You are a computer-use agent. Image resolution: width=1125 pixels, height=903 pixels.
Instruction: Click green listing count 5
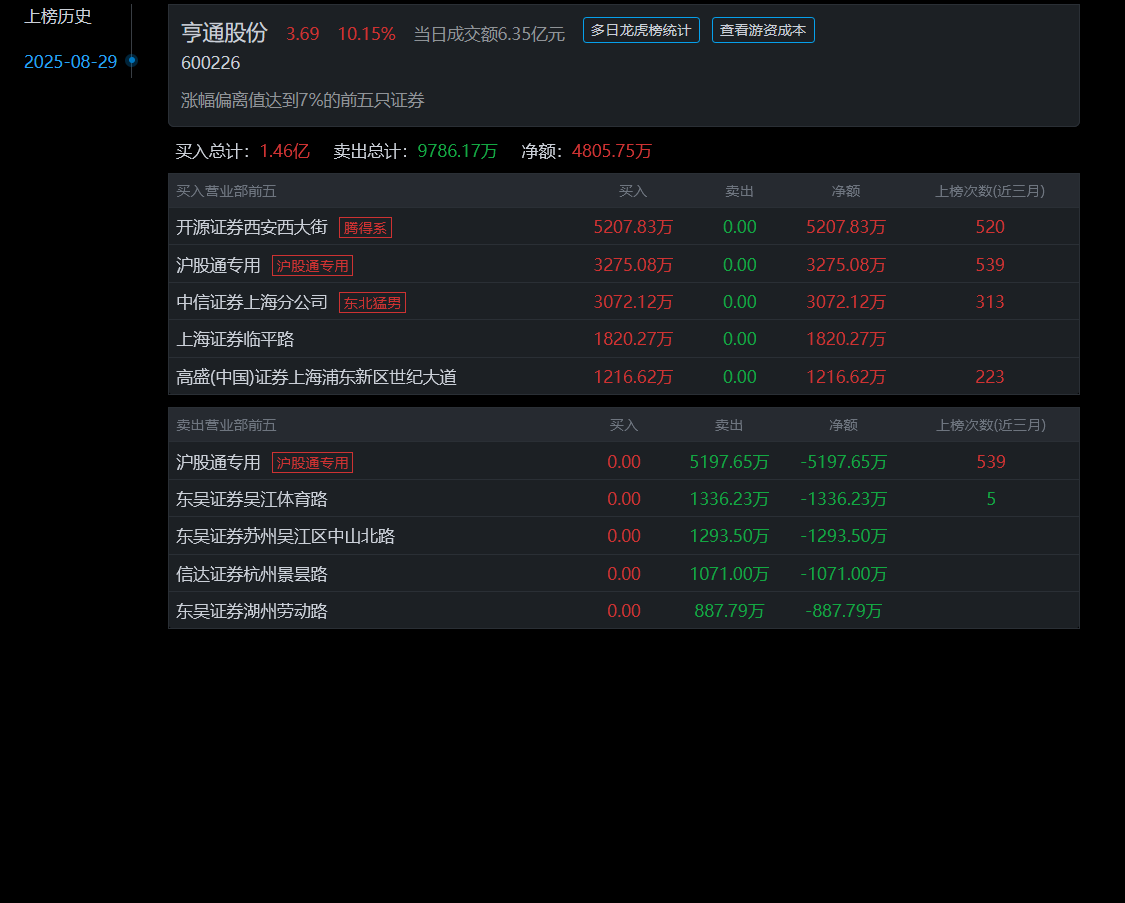(x=991, y=499)
